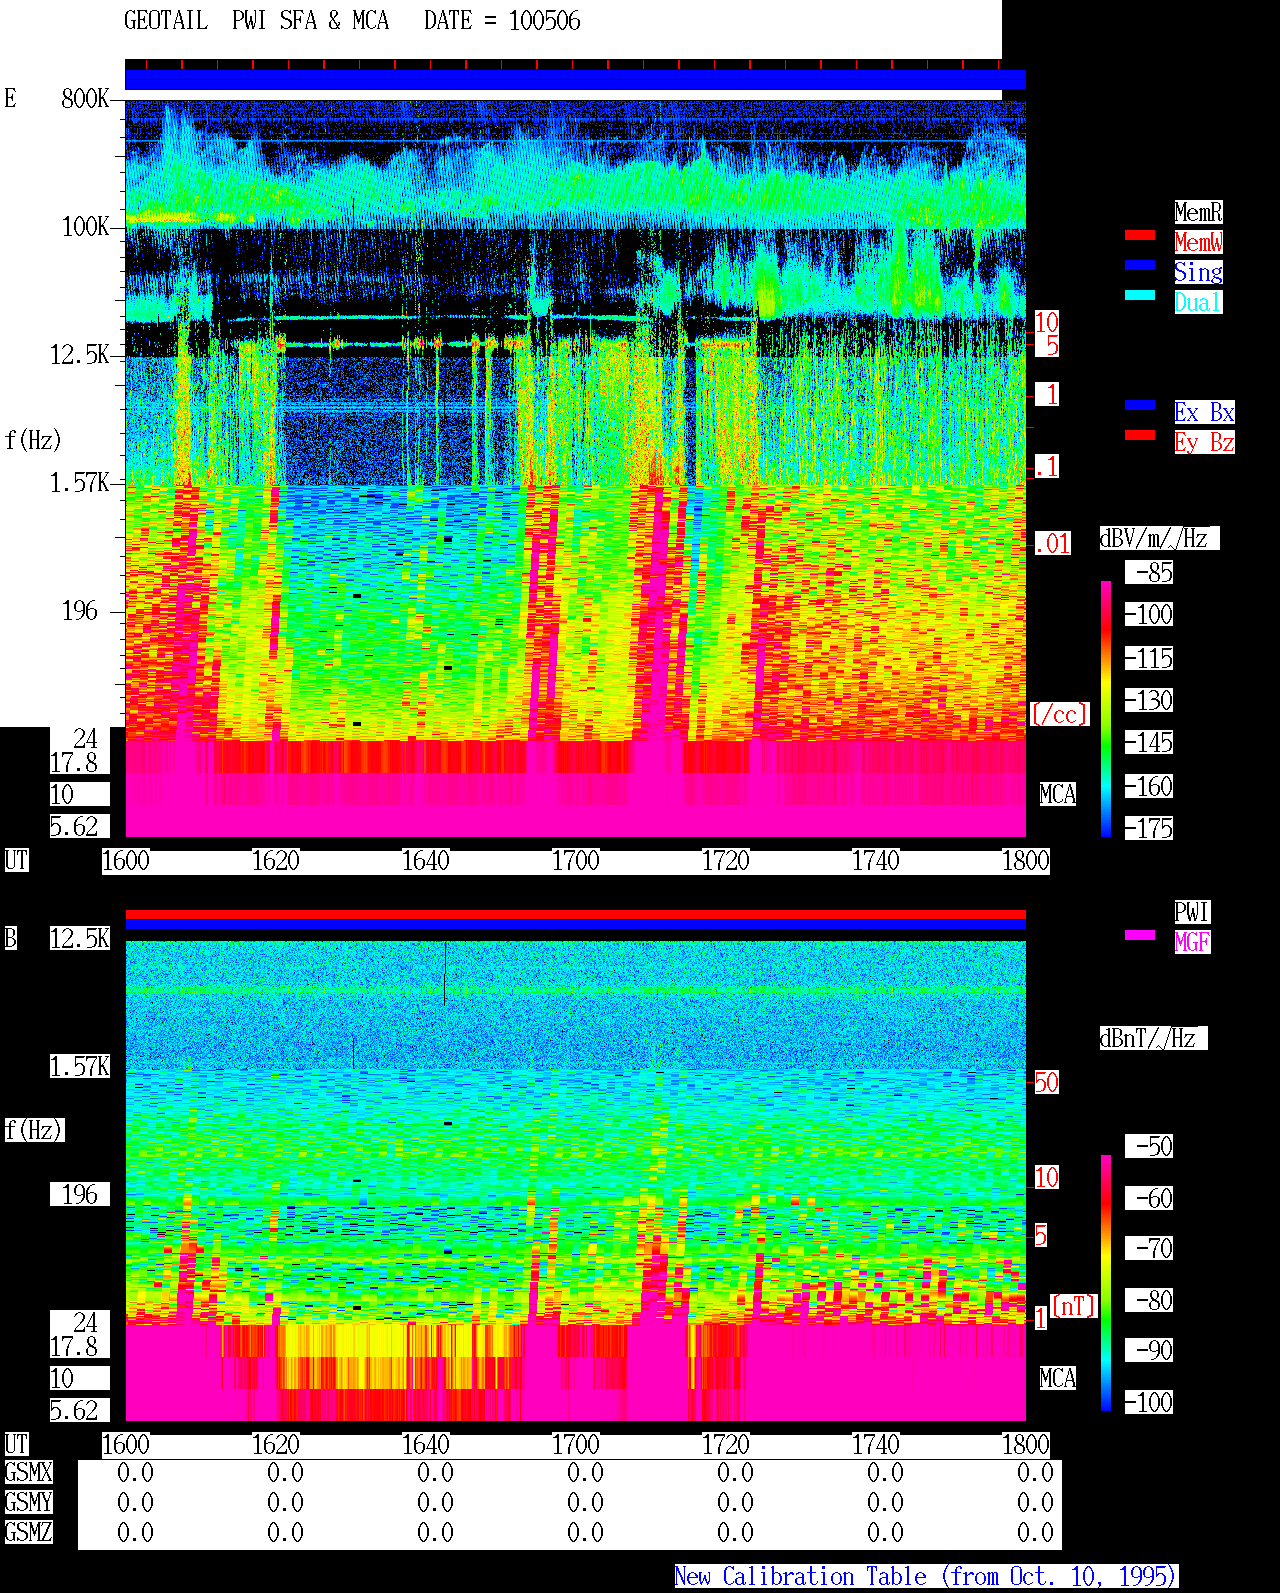Click the "dBnT/√Hz" unit label

click(1153, 1038)
